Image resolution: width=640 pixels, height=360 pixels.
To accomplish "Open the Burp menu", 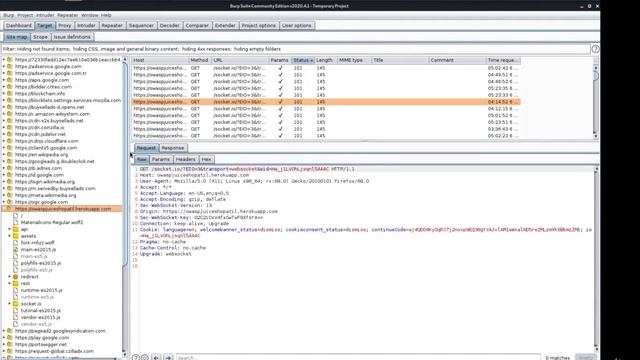I will (9, 15).
